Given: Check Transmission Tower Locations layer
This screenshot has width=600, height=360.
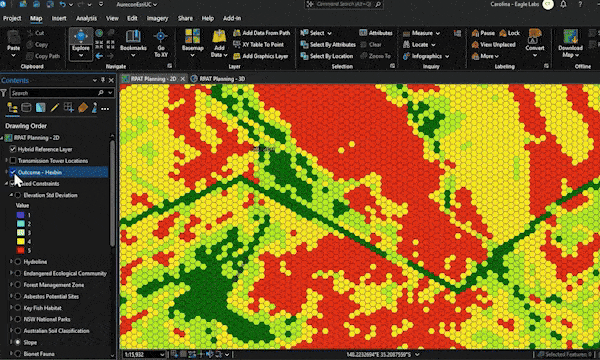Looking at the screenshot, I should pyautogui.click(x=13, y=161).
